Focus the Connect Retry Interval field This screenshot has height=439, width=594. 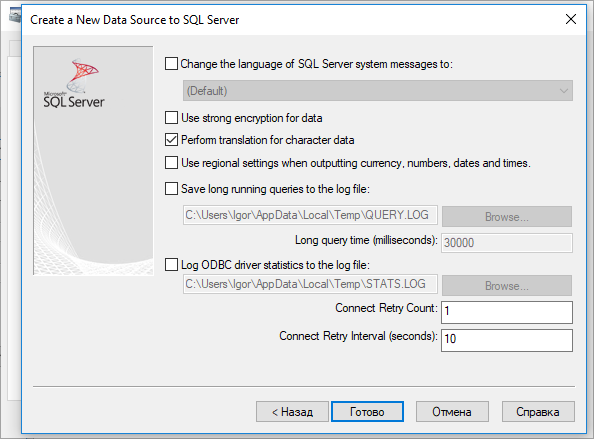coord(507,340)
